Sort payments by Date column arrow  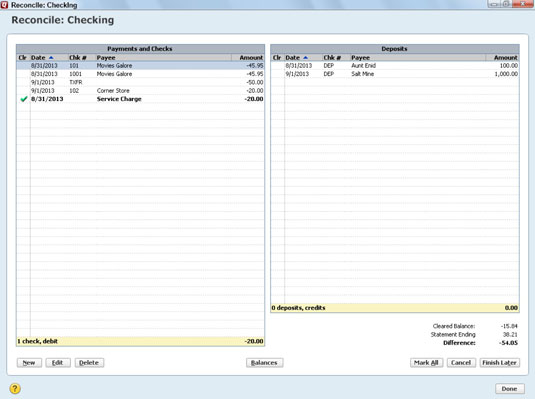coord(51,58)
